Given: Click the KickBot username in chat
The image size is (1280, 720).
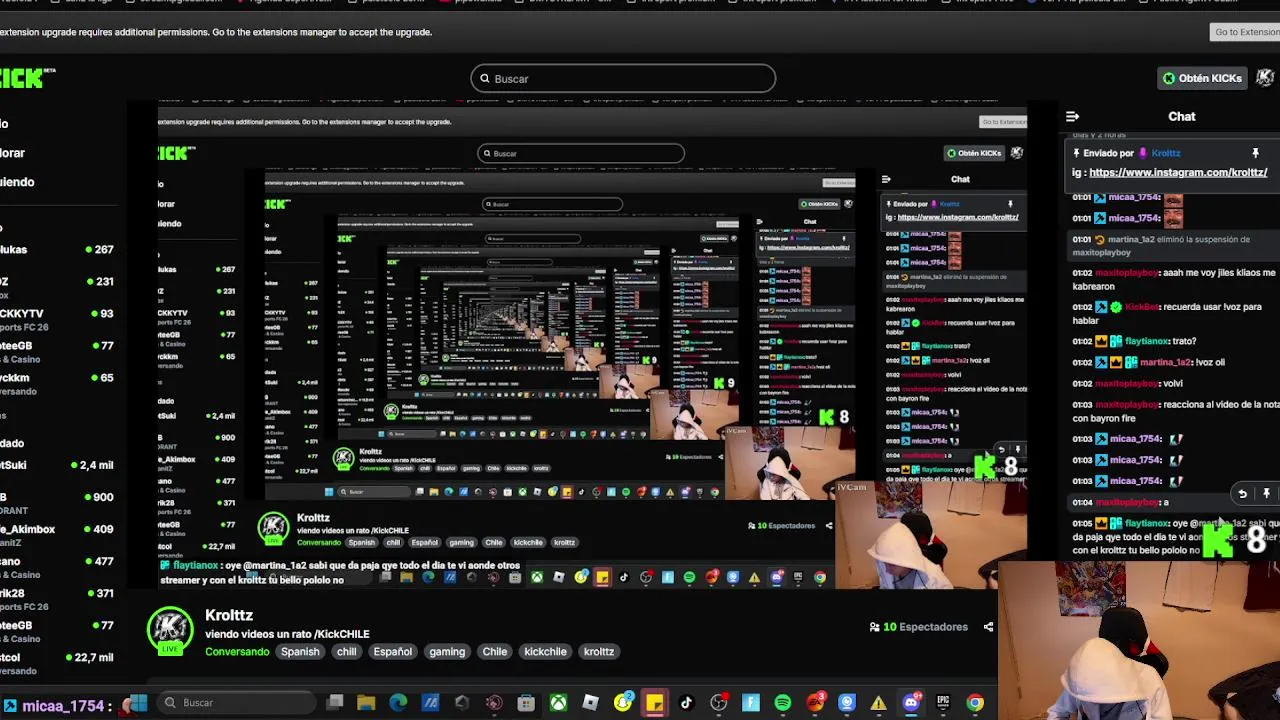Looking at the screenshot, I should [x=1141, y=307].
